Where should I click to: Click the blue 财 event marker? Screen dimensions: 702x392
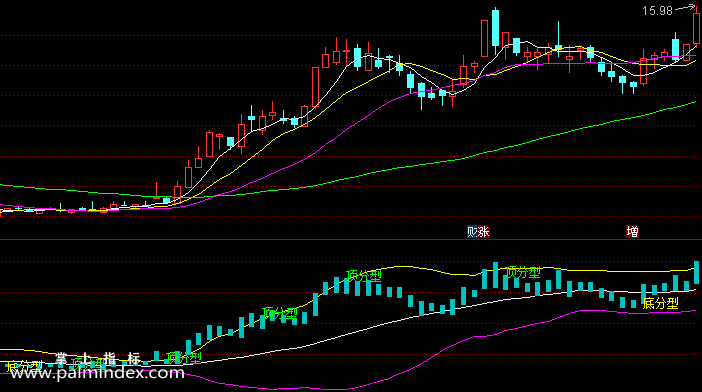(x=472, y=232)
